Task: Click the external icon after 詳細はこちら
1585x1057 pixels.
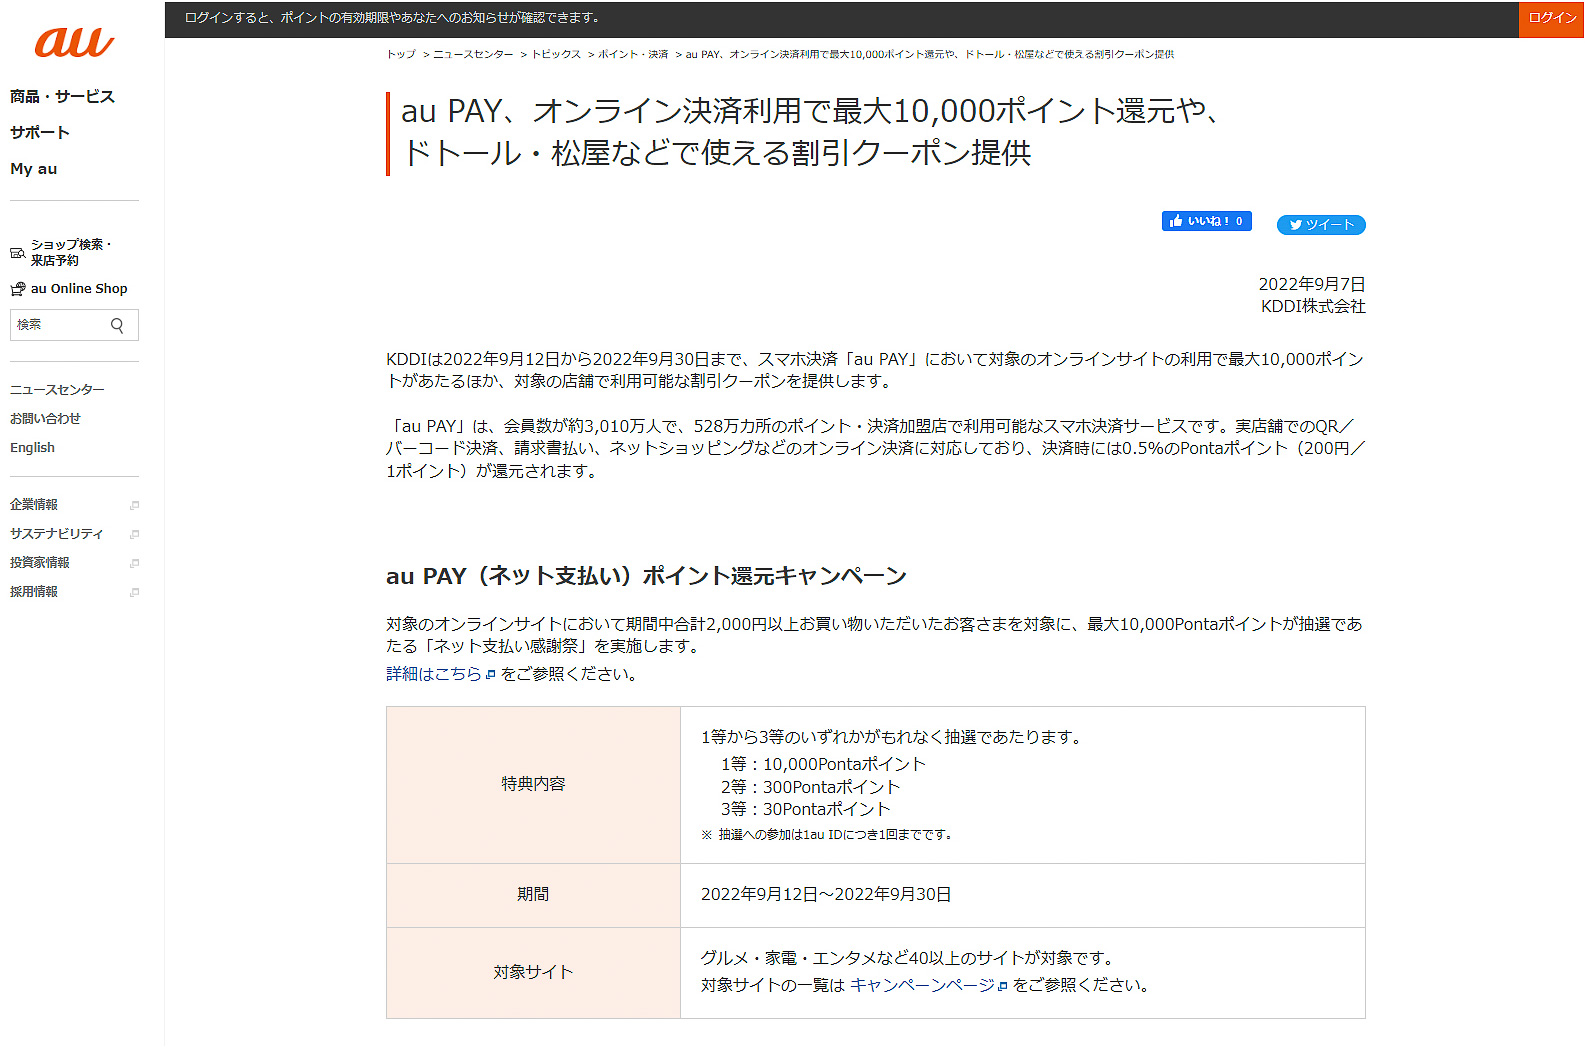Action: (490, 675)
